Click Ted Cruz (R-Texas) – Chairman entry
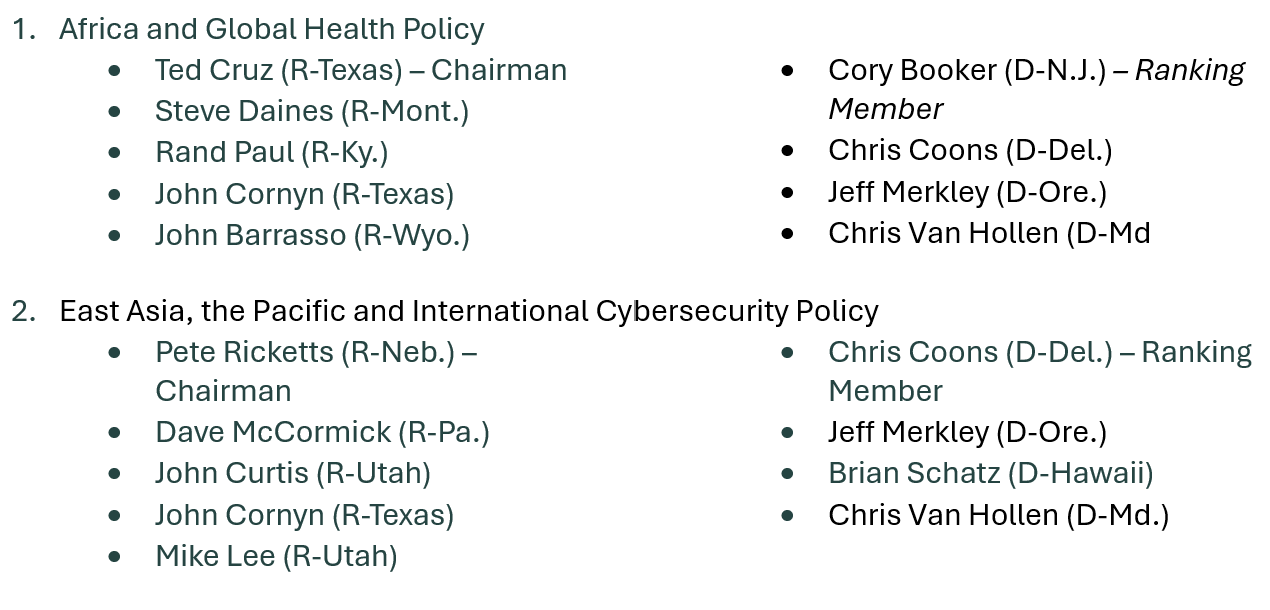The height and width of the screenshot is (610, 1270). pyautogui.click(x=361, y=70)
